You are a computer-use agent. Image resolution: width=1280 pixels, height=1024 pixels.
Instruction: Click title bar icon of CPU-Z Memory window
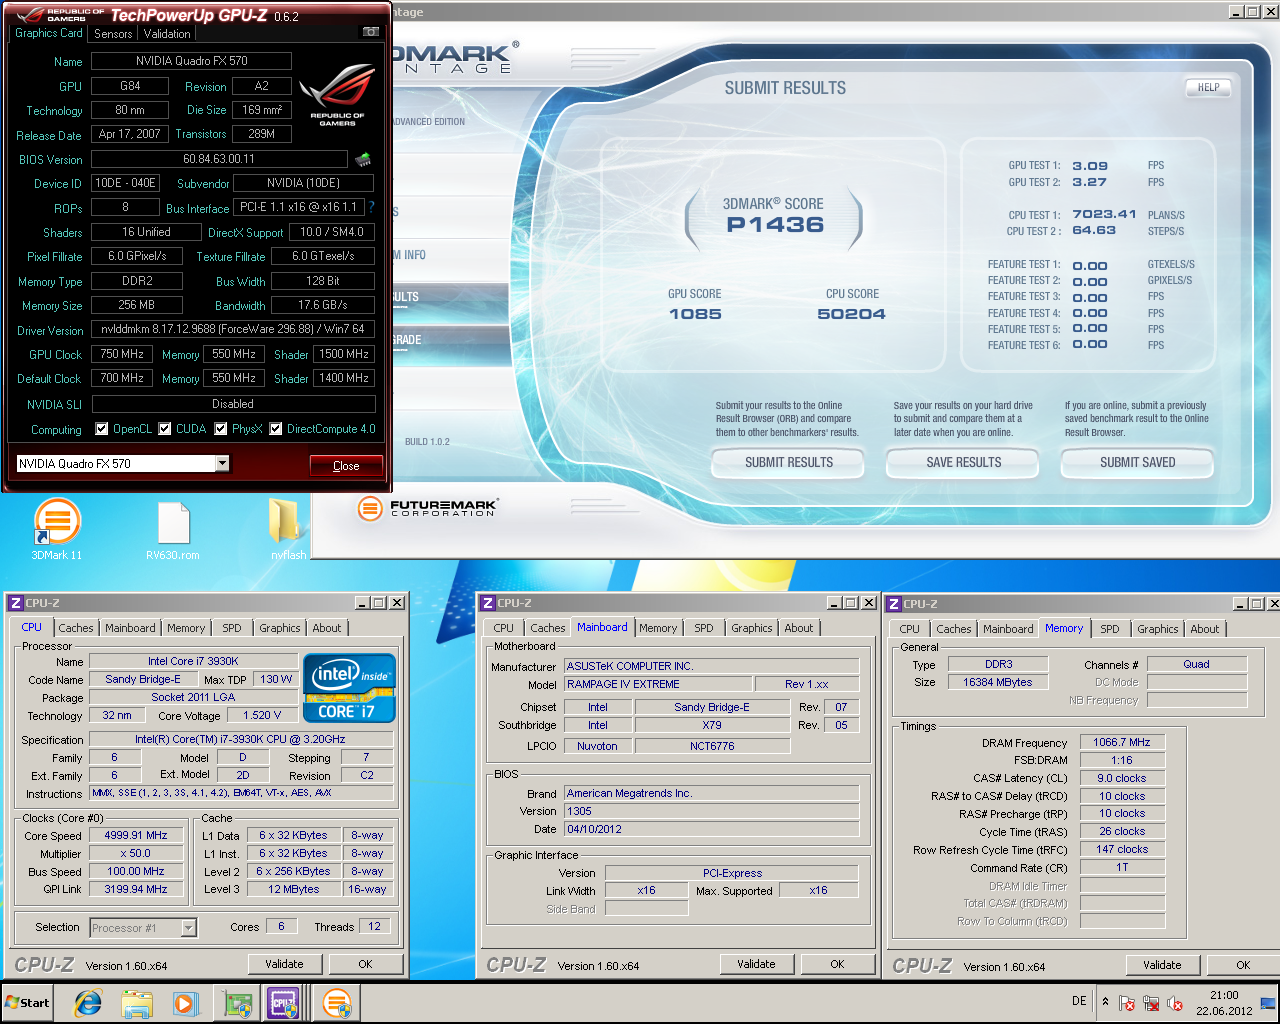[x=894, y=604]
